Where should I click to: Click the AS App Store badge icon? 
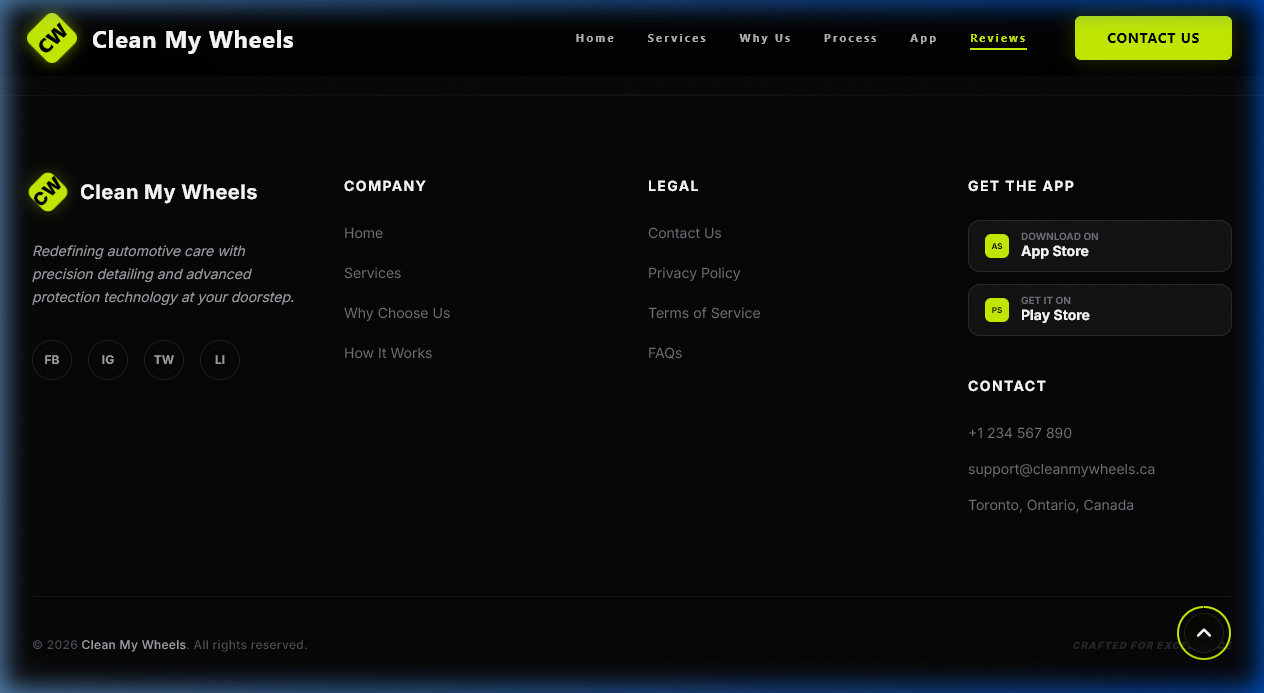pyautogui.click(x=997, y=246)
